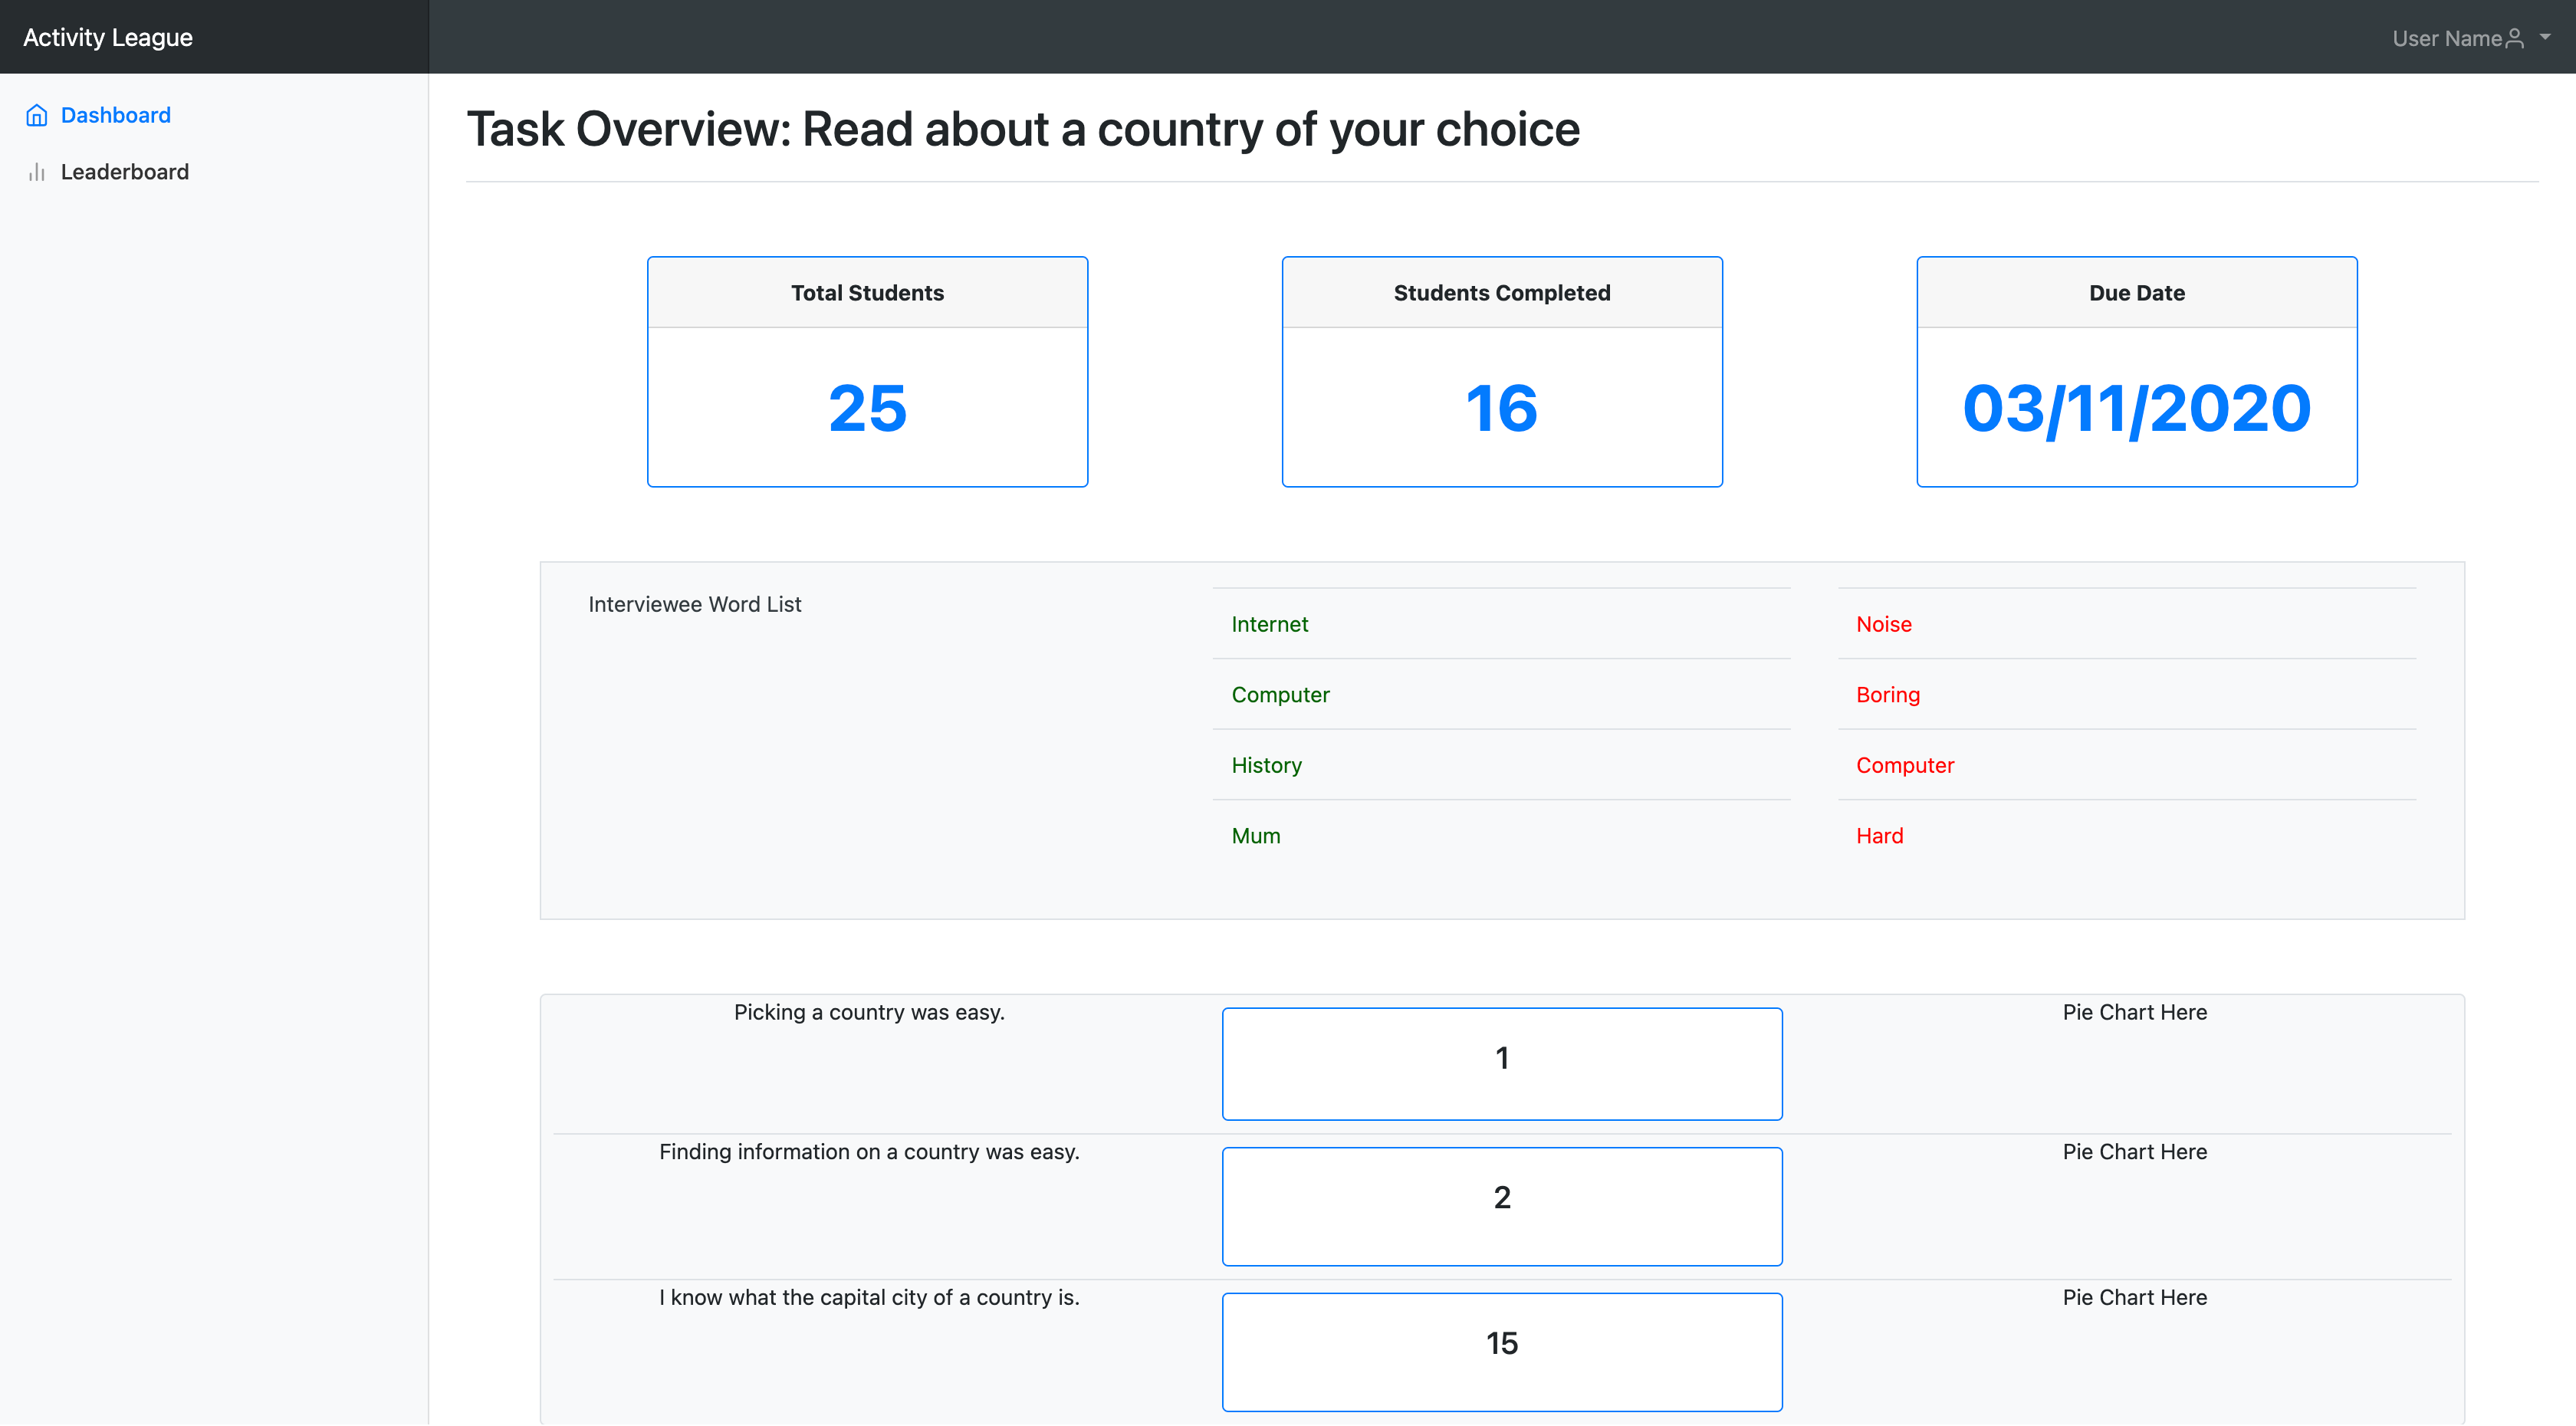Expand the pie chart for question 1
Viewport: 2576px width, 1426px height.
[2135, 1011]
